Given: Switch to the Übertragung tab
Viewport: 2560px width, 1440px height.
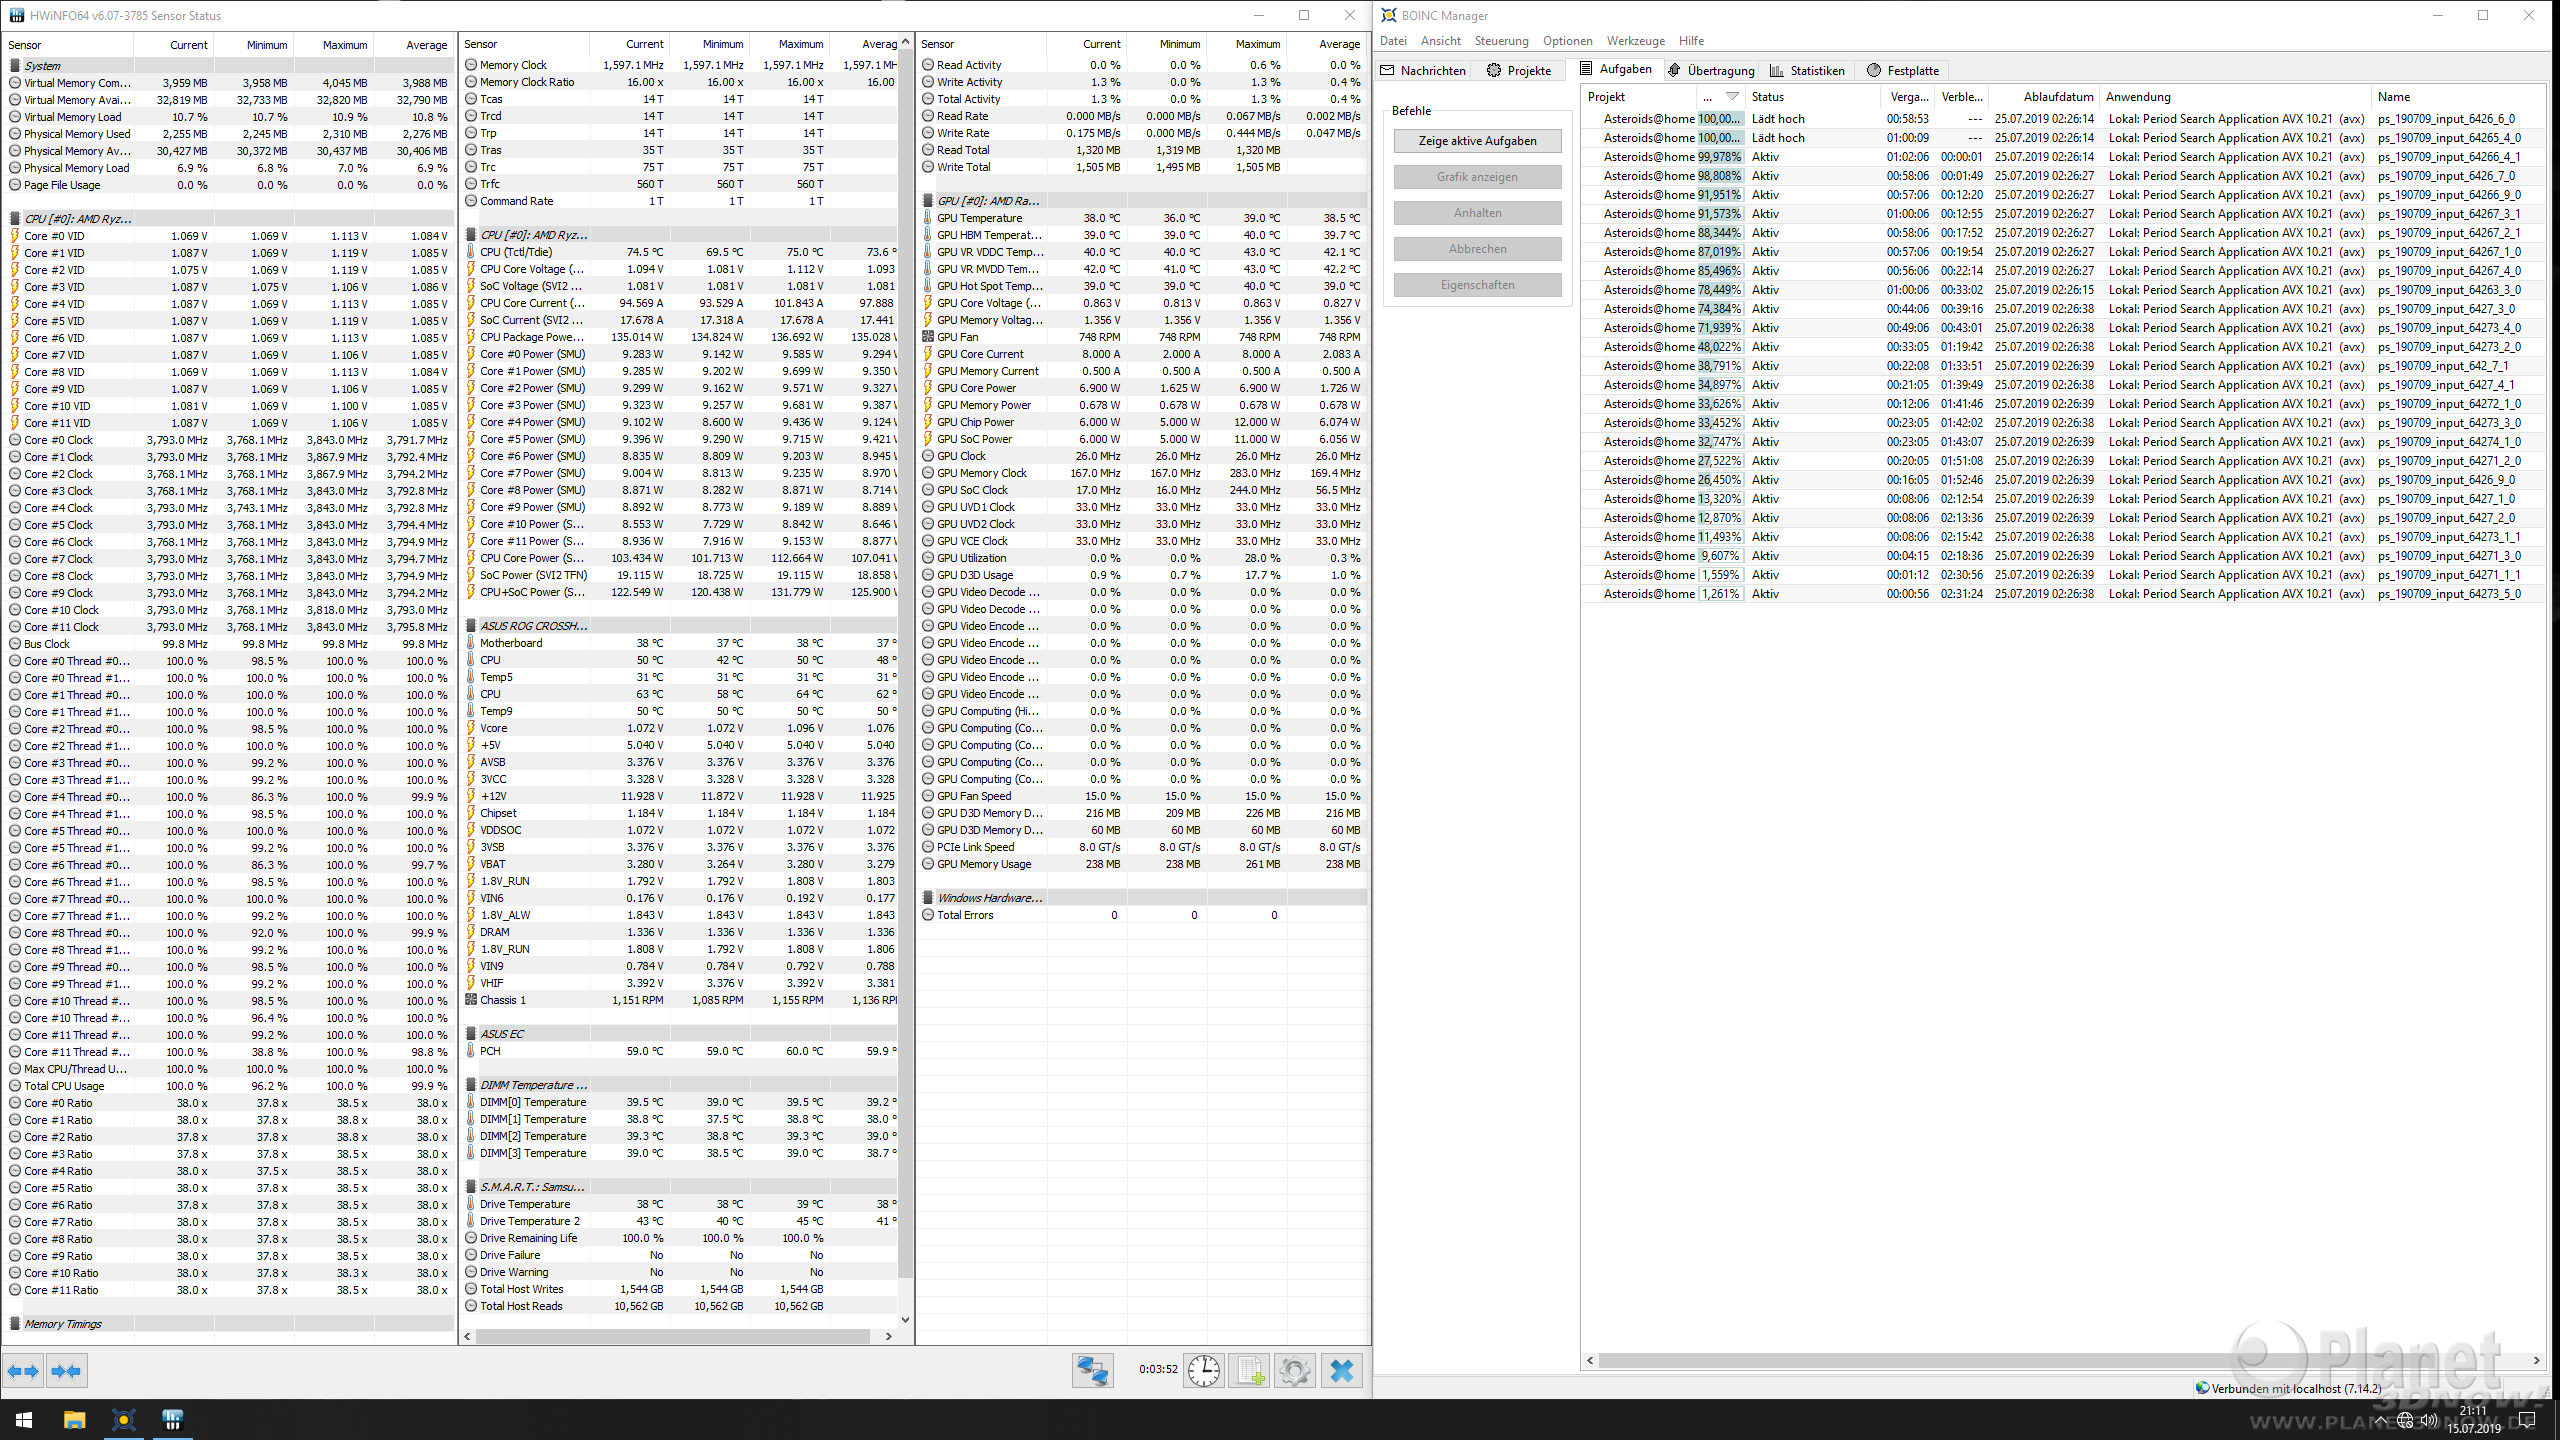Looking at the screenshot, I should 1711,71.
